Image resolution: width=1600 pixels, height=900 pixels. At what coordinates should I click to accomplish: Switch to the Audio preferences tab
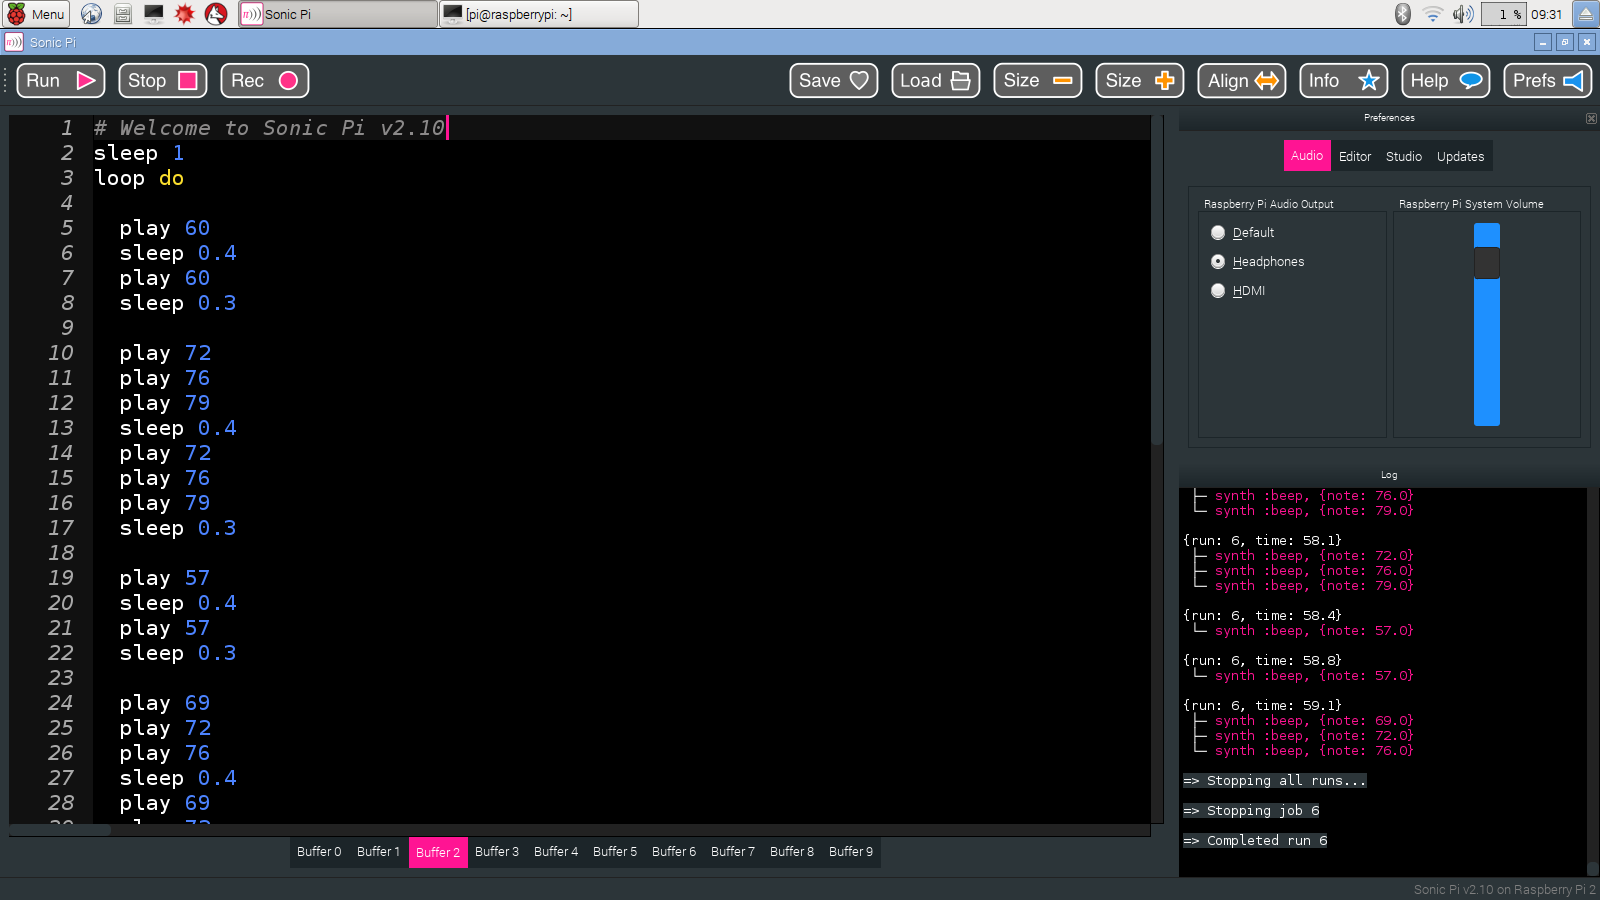[x=1307, y=156]
